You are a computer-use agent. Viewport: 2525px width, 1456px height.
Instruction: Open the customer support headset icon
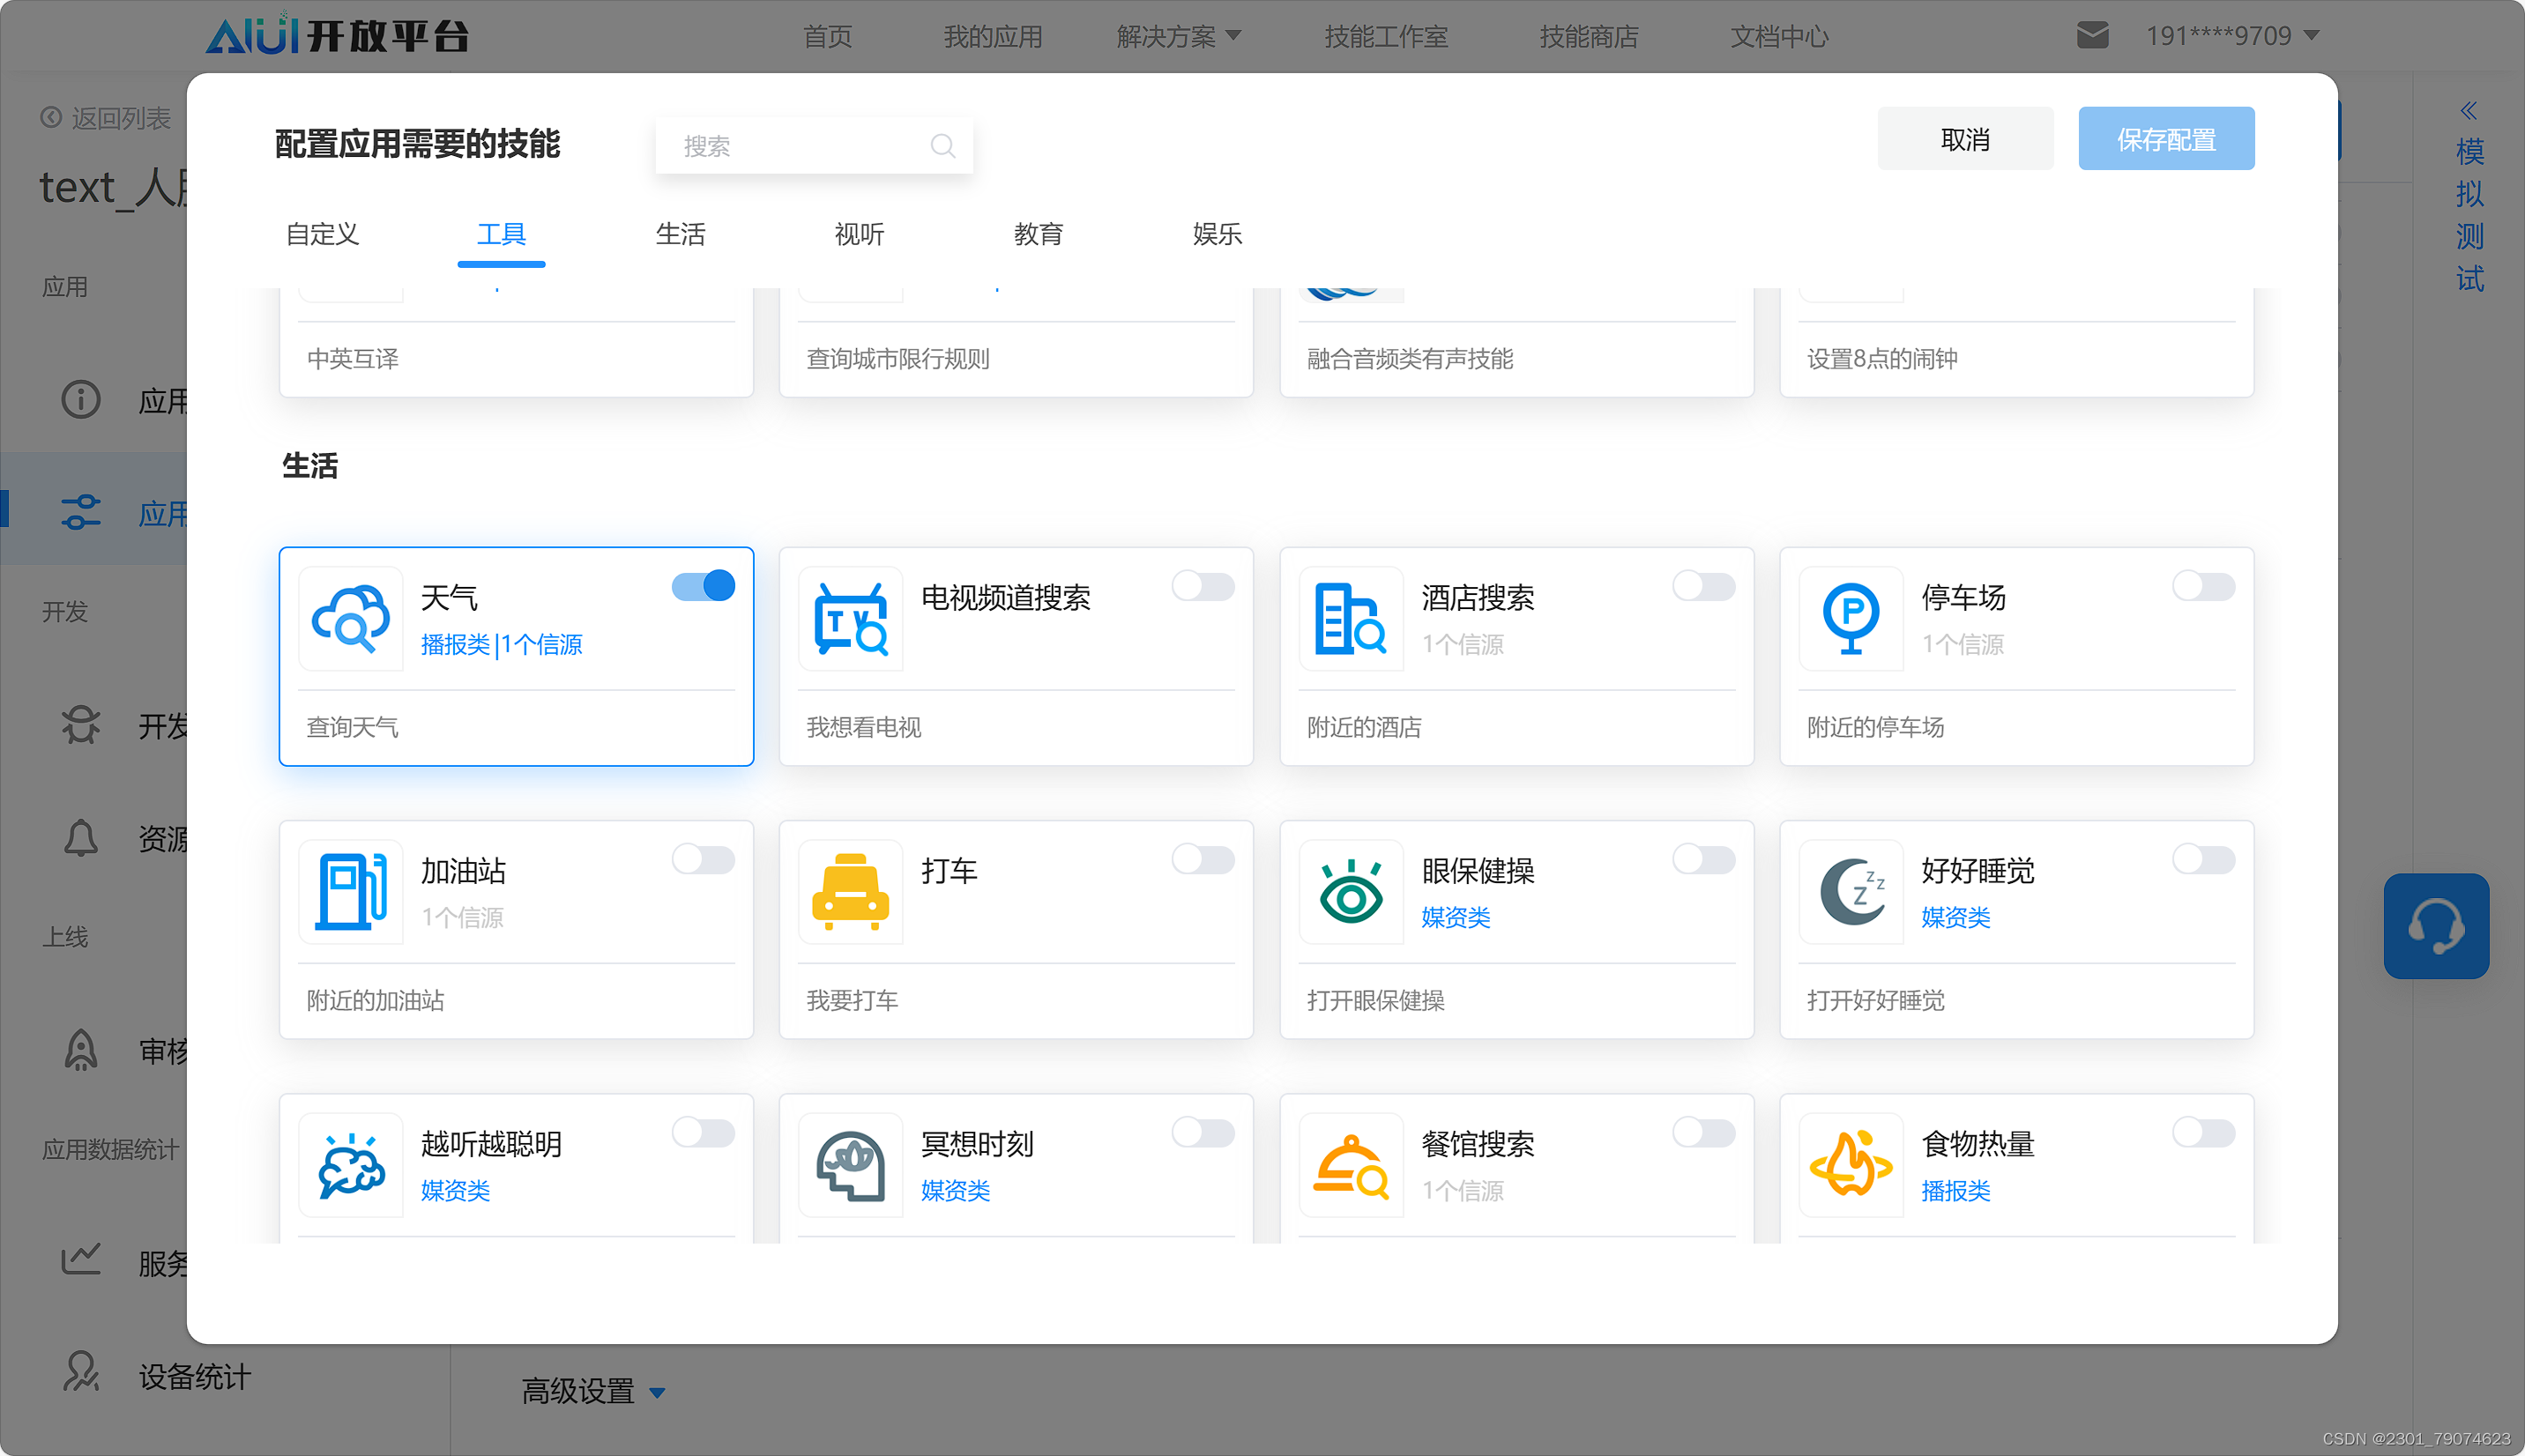click(2436, 926)
